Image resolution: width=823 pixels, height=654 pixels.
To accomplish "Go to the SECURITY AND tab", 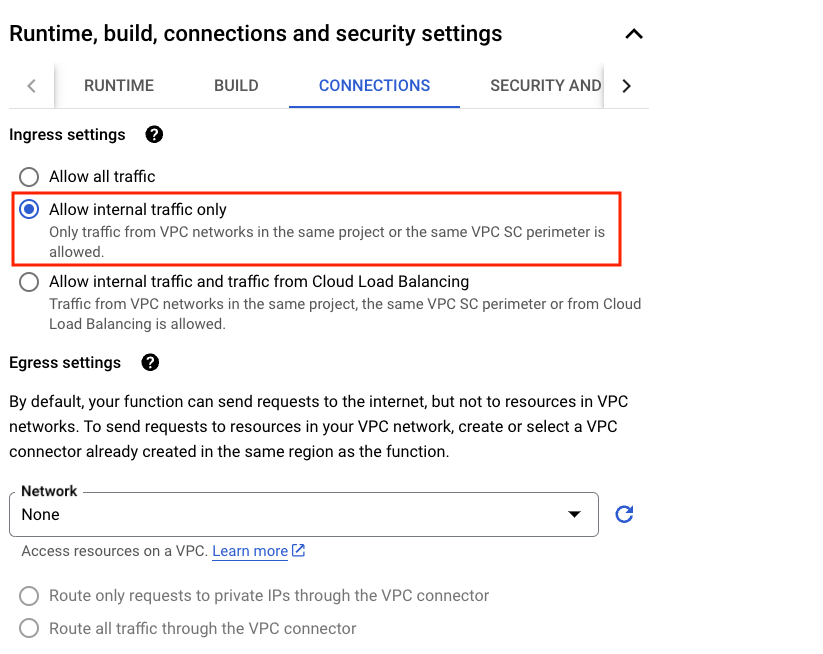I will pyautogui.click(x=545, y=86).
